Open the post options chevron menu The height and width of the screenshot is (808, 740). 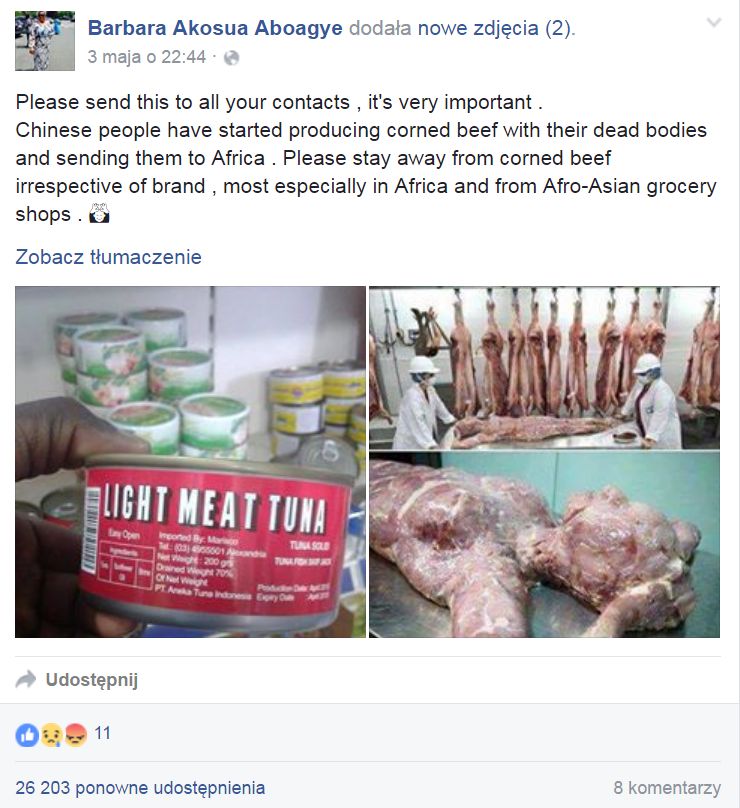click(714, 23)
